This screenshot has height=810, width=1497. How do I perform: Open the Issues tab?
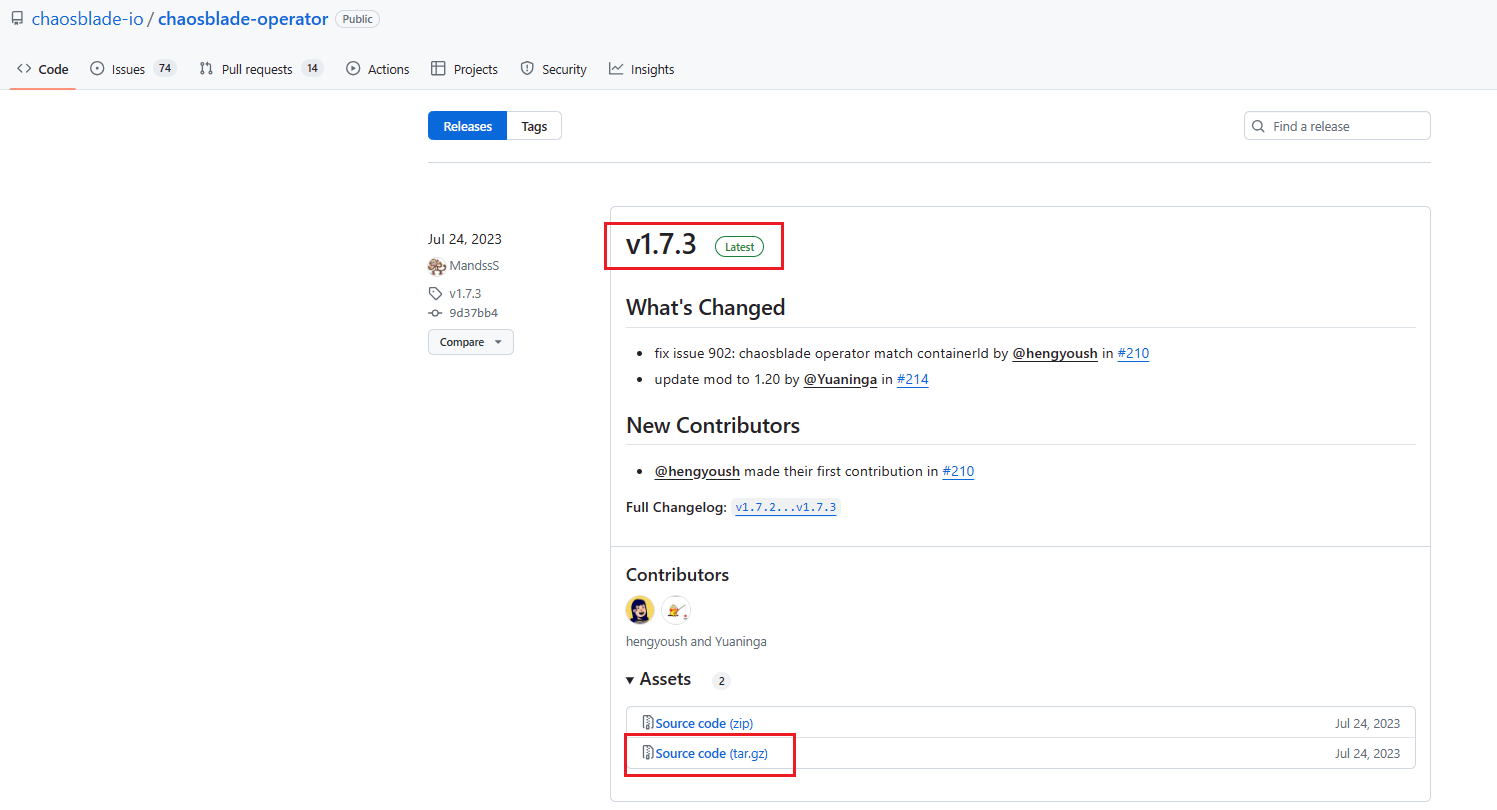point(132,69)
